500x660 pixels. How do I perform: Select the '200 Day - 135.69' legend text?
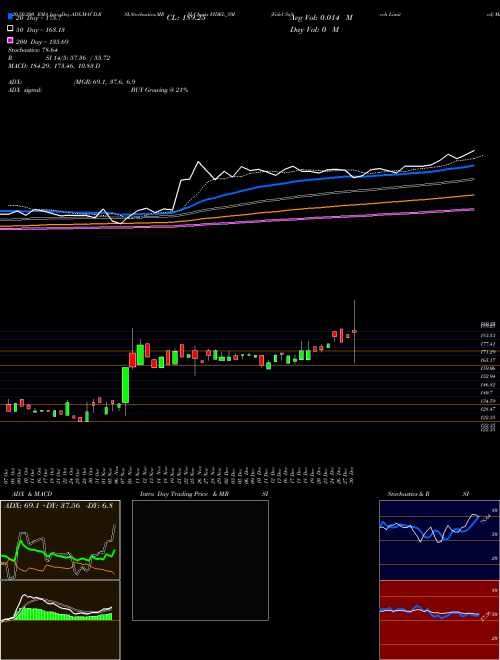tap(42, 42)
